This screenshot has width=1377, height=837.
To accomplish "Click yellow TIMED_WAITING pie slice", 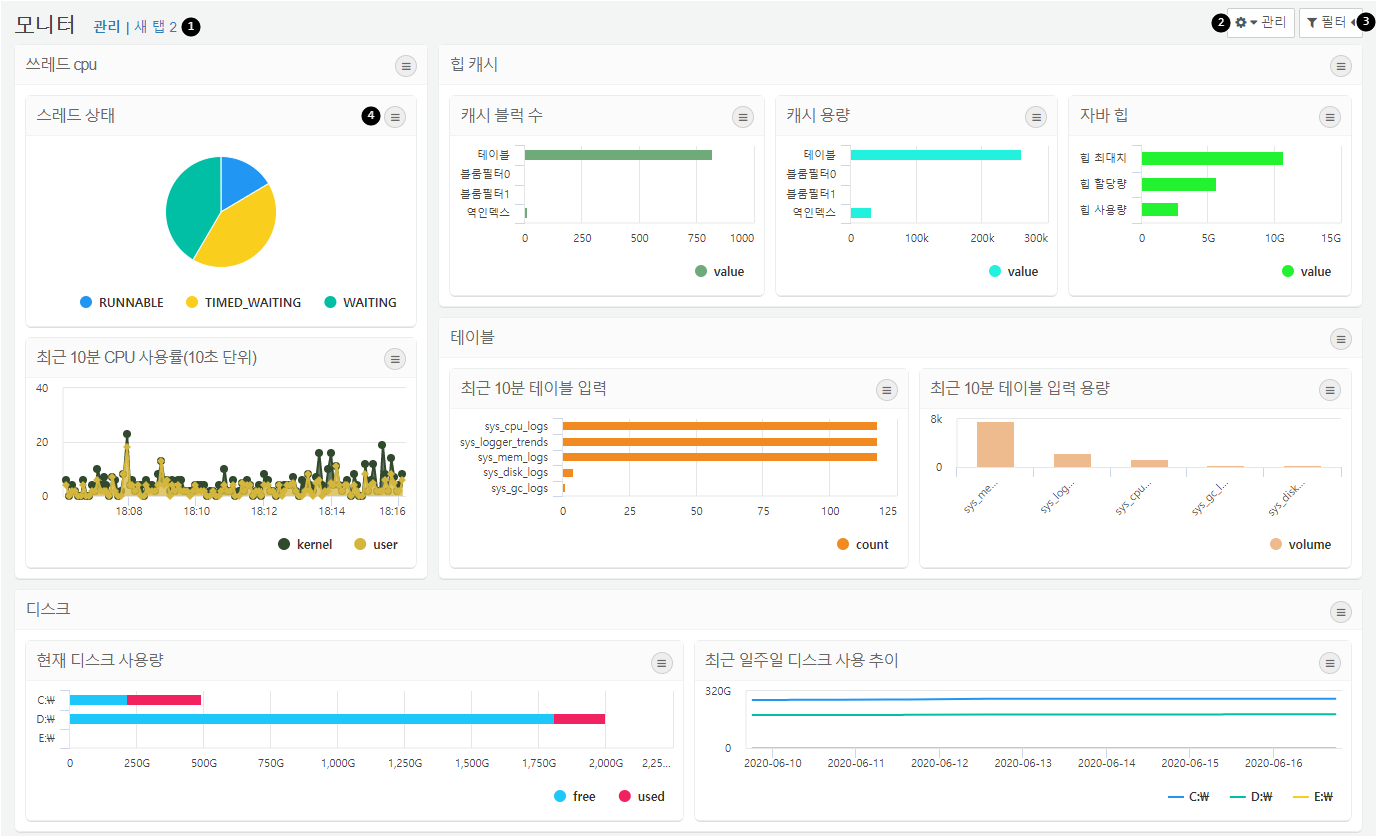I will click(240, 231).
